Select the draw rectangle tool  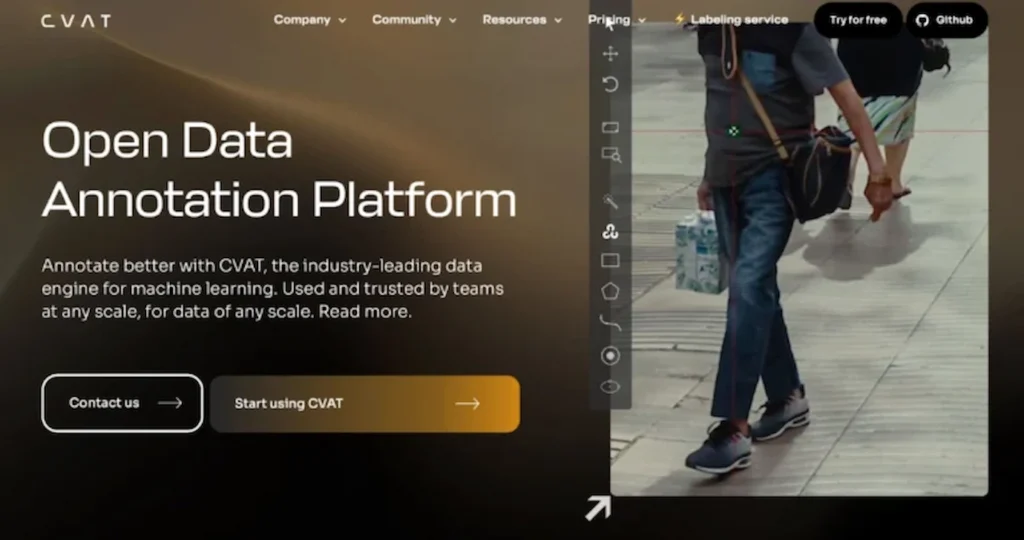[610, 261]
